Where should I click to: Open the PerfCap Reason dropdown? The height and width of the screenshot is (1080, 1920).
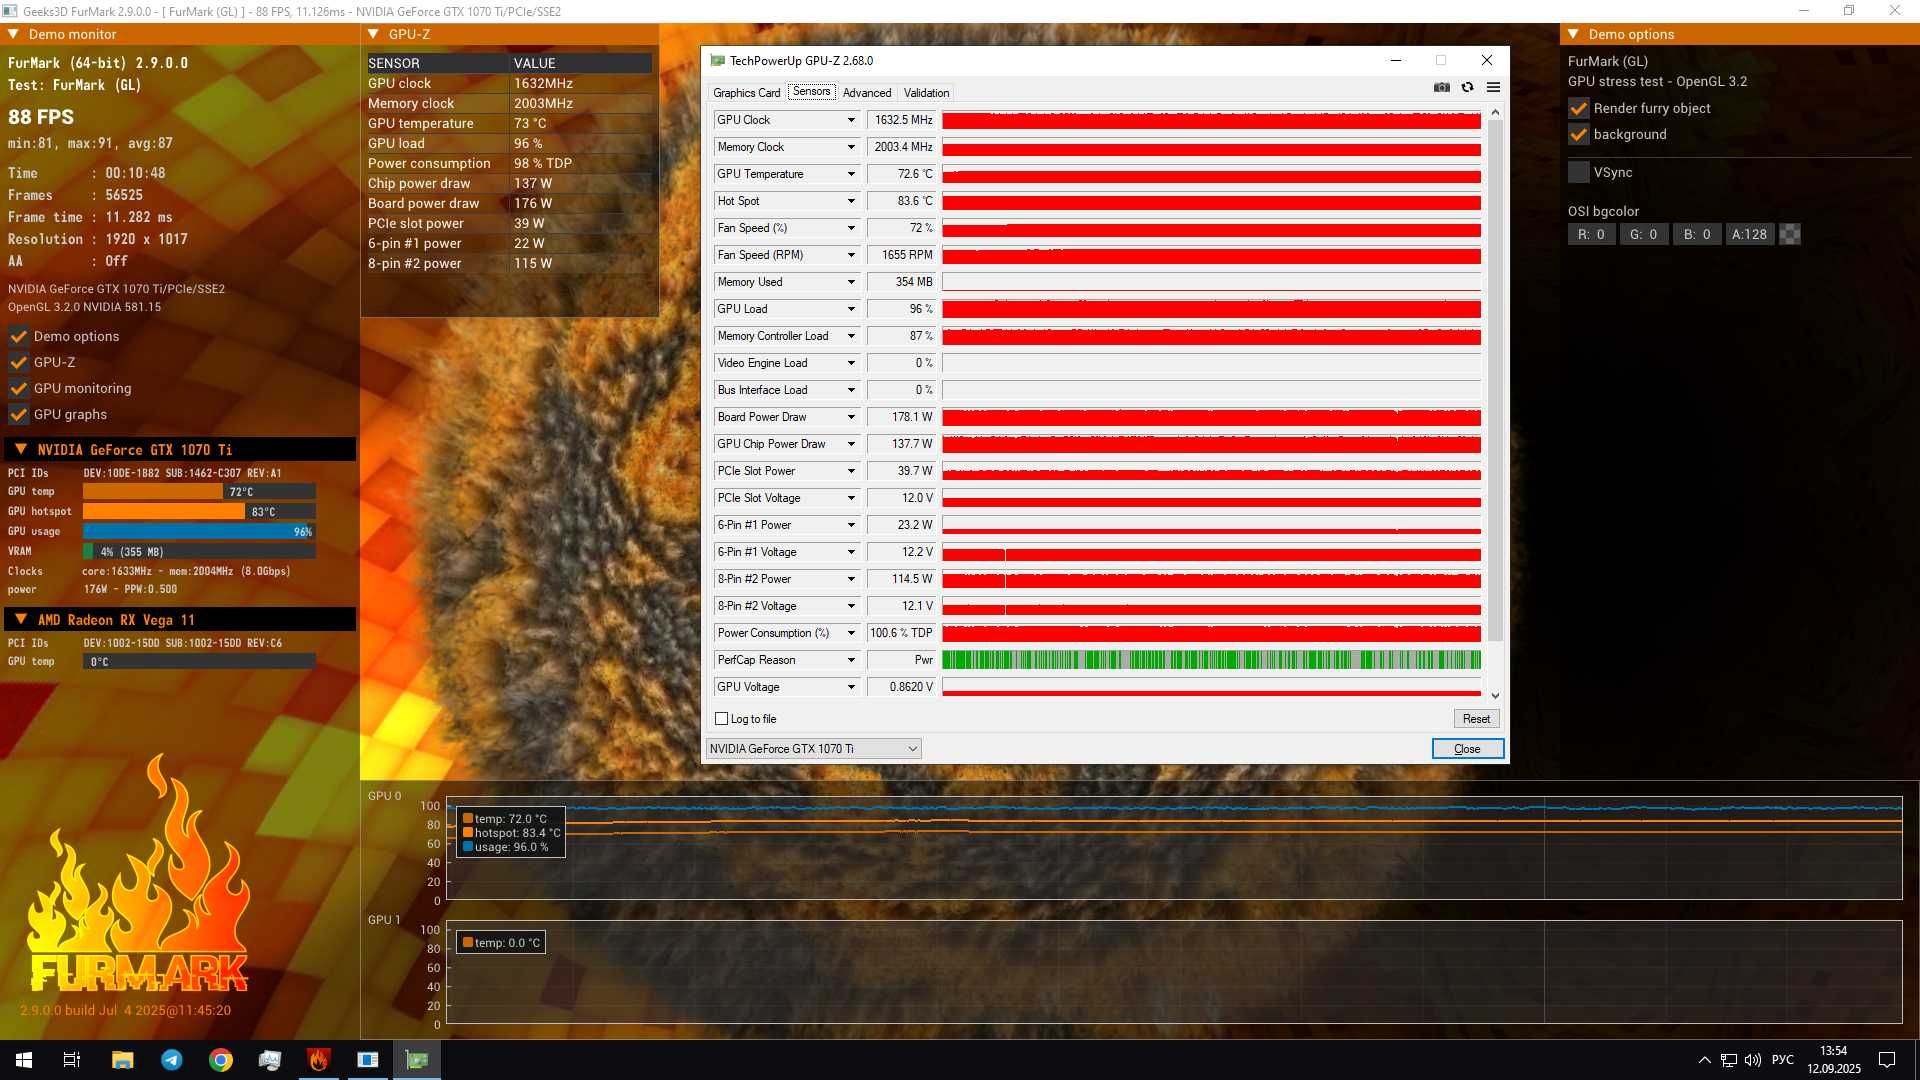[851, 660]
